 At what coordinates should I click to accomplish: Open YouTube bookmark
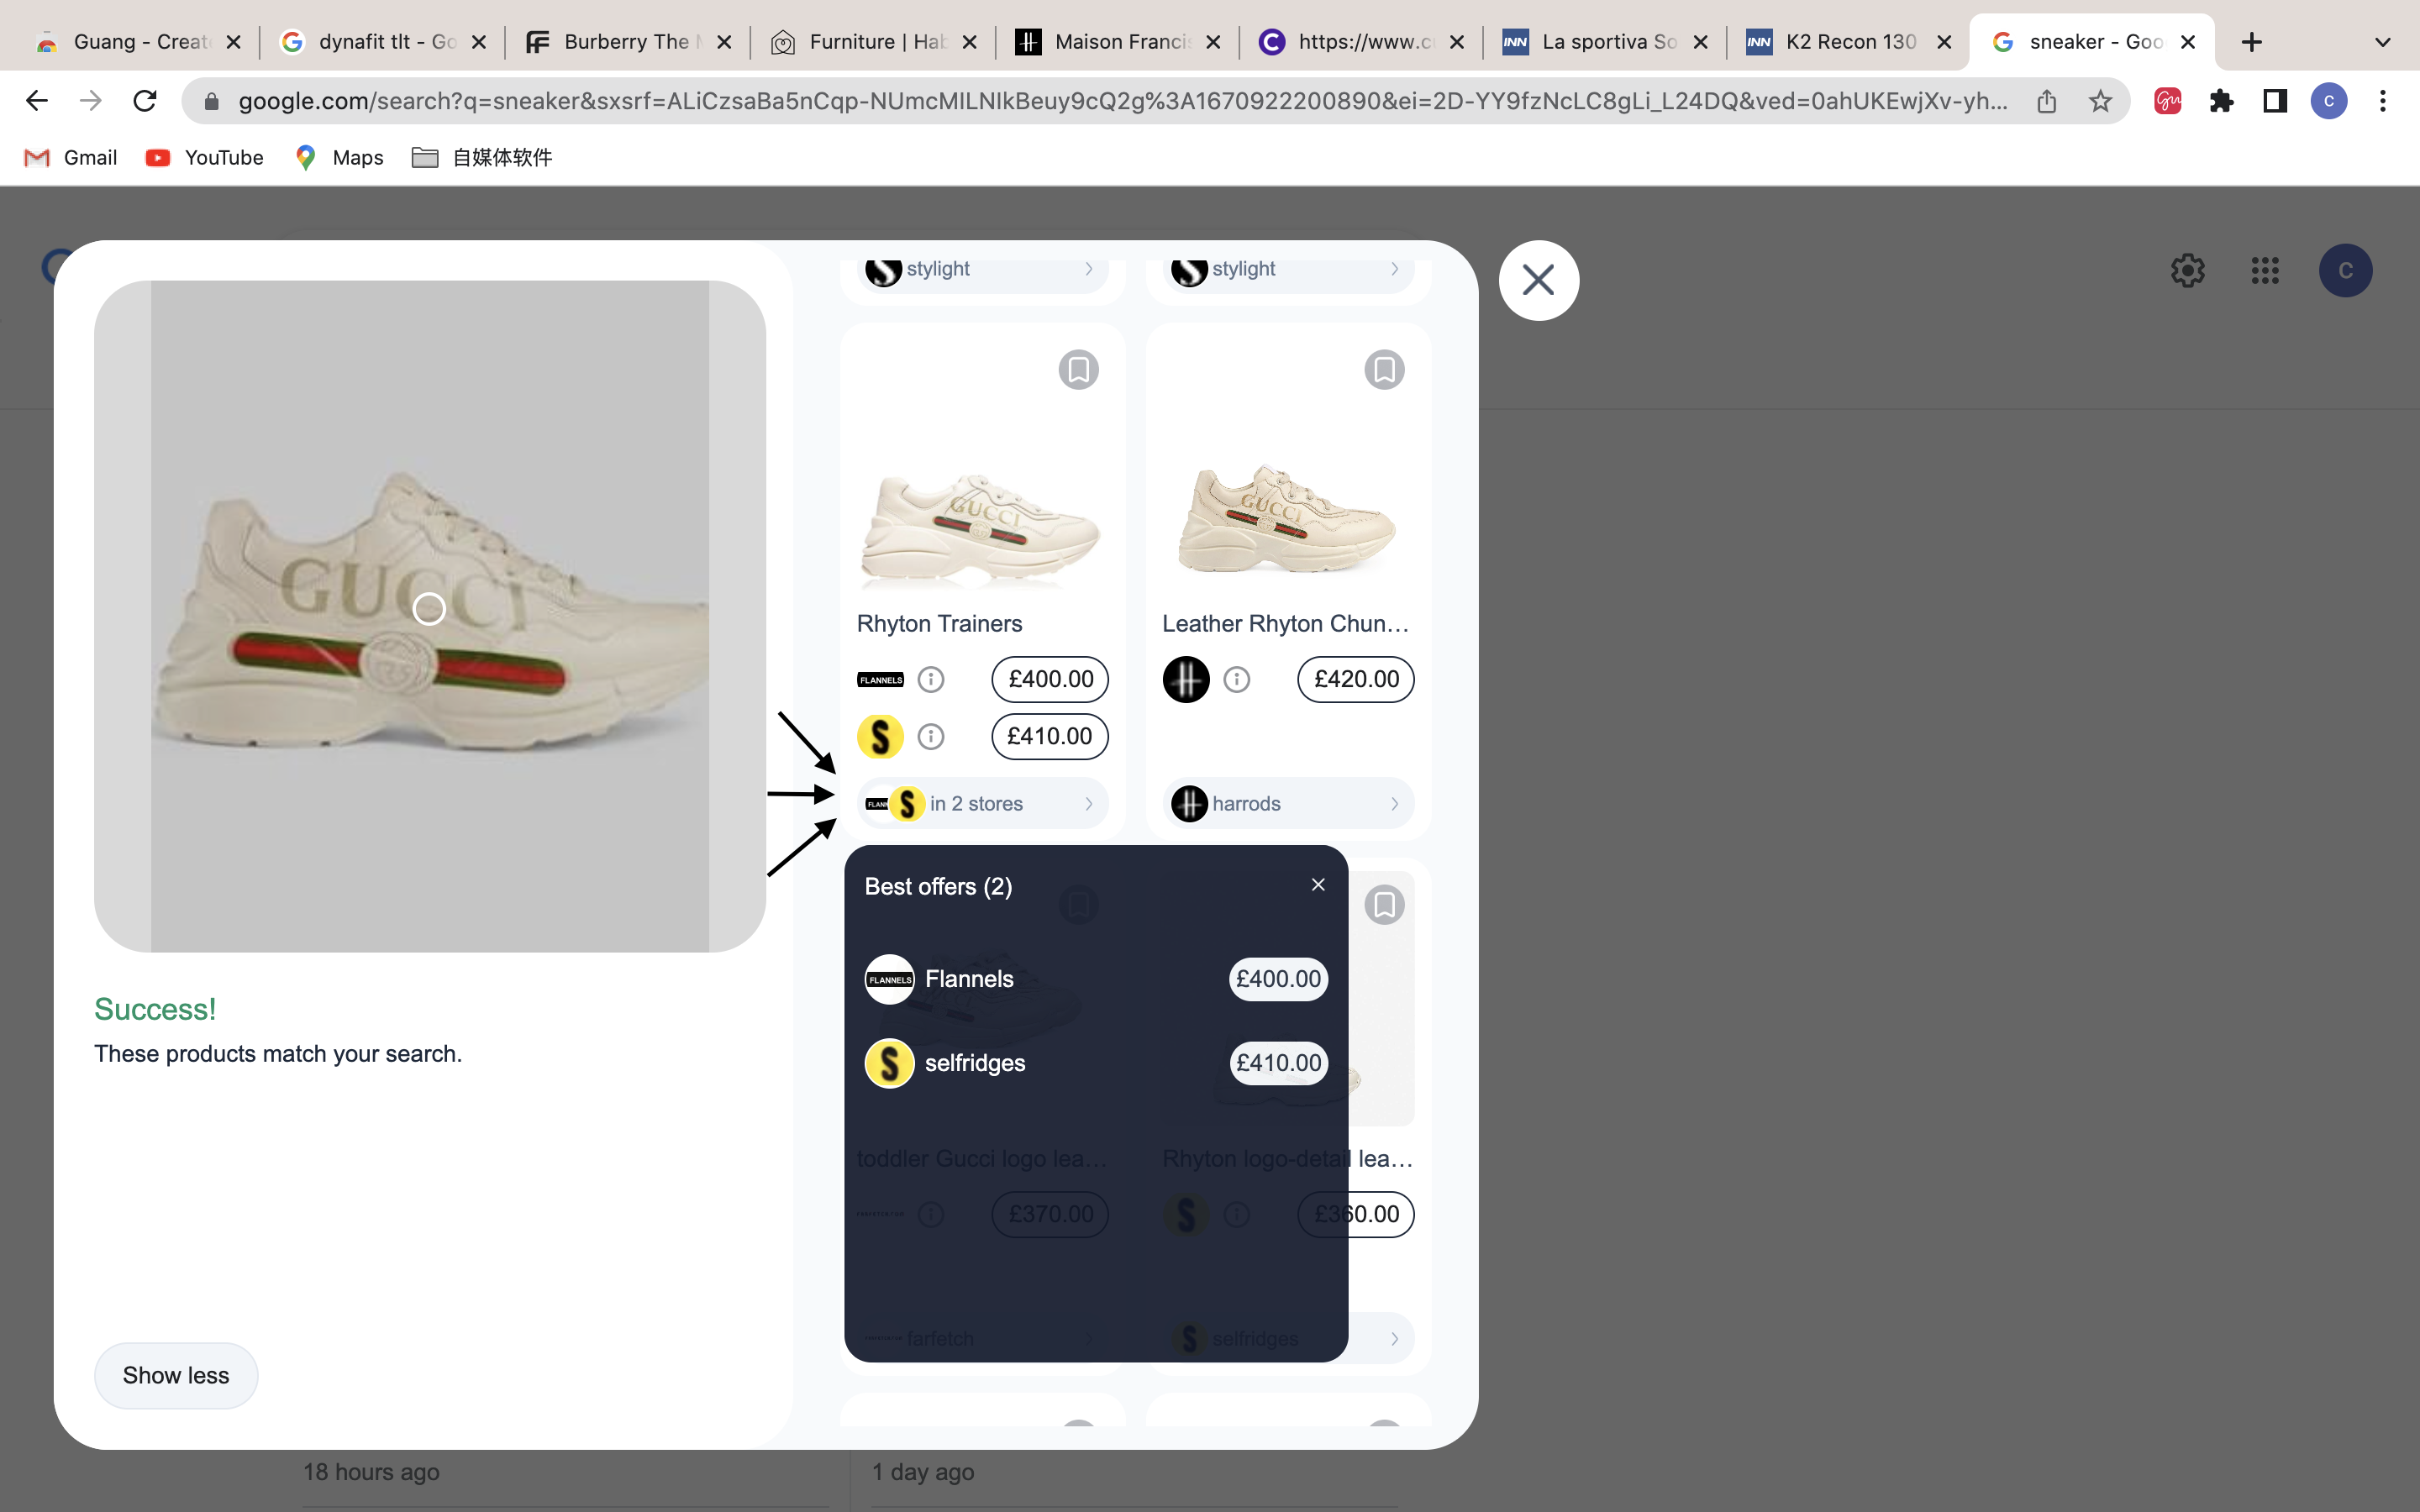(x=204, y=158)
